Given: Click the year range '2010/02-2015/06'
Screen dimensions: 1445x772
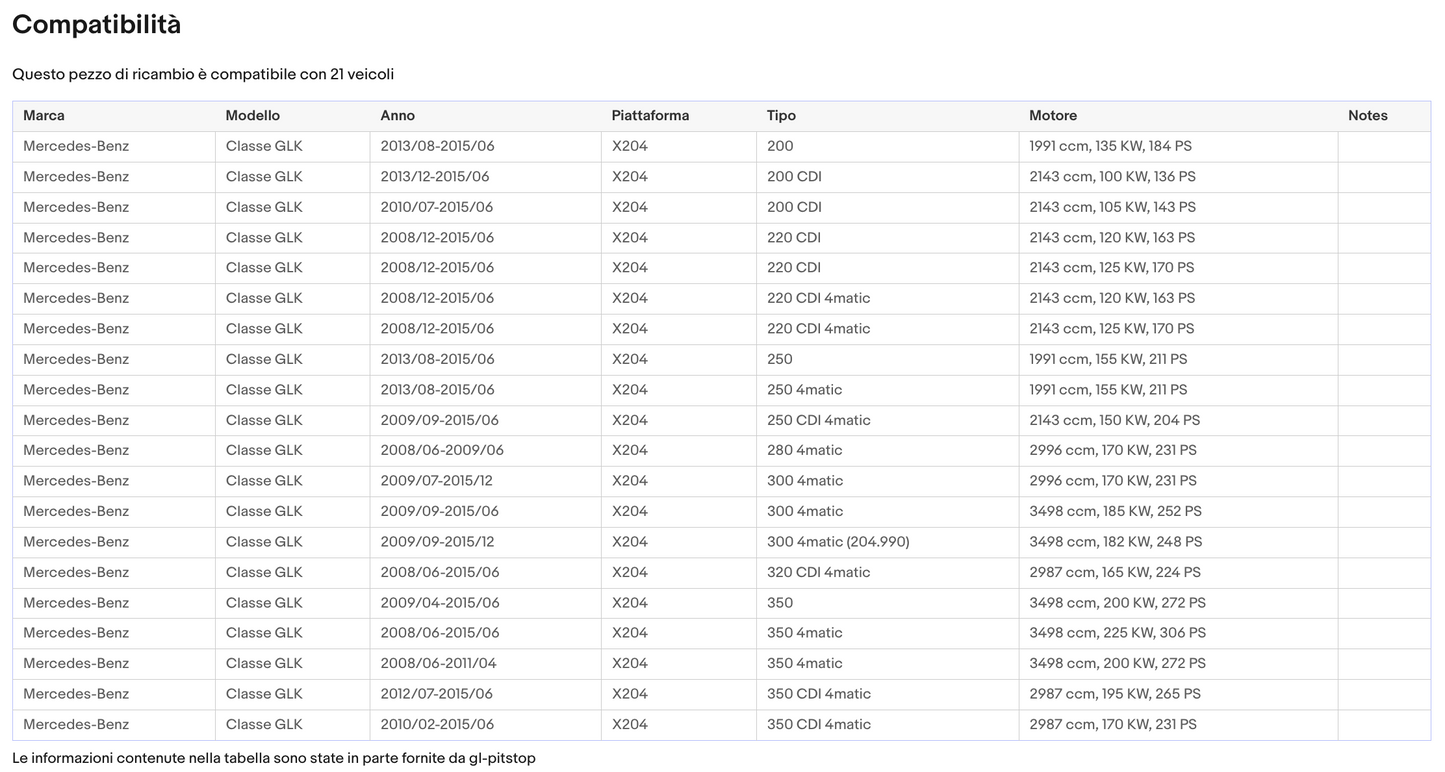Looking at the screenshot, I should 438,724.
